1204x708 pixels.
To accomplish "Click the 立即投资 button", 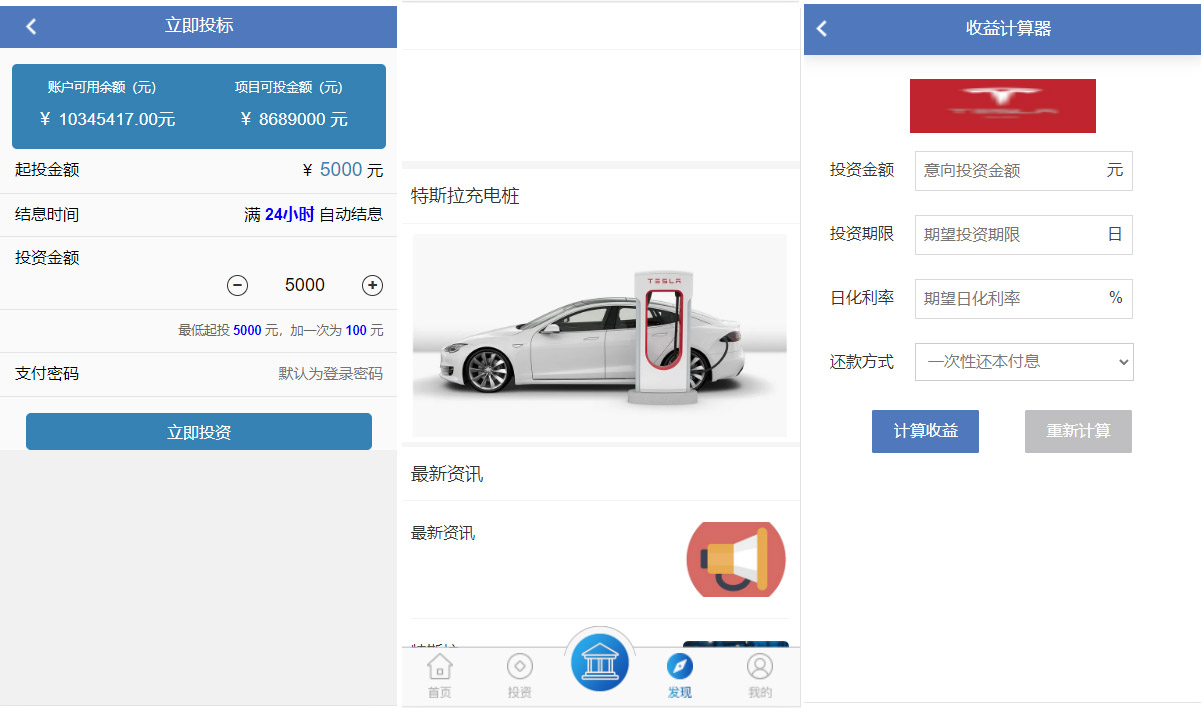I will pos(199,432).
